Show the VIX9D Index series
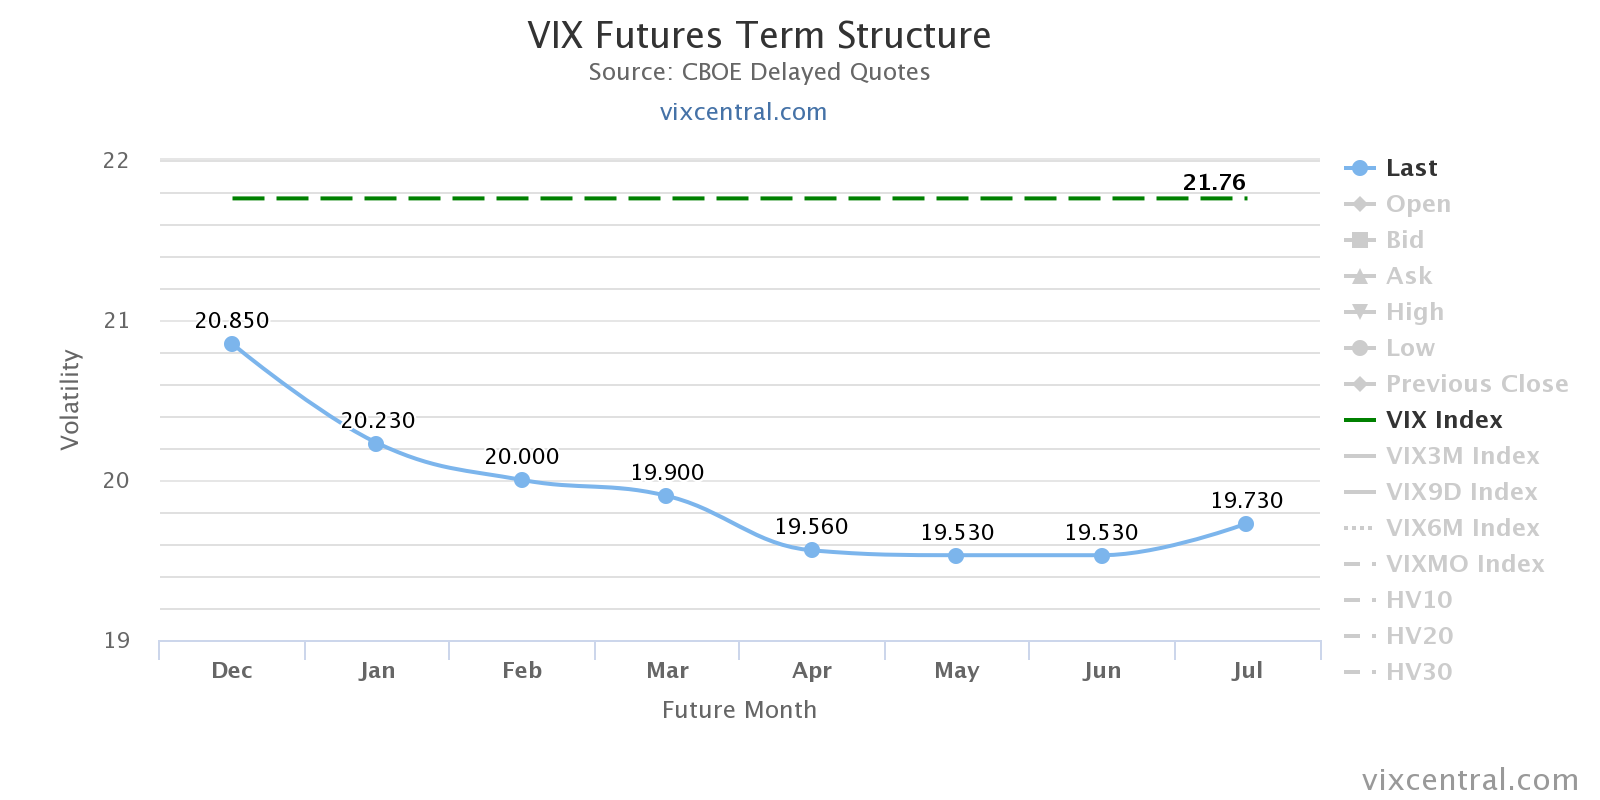Screen dimensions: 1600x800 pos(1461,492)
